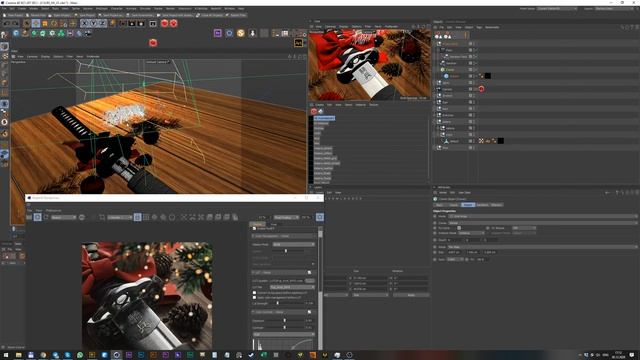Toggle Z-axis lock in toolbar
The height and width of the screenshot is (360, 640).
pos(103,23)
